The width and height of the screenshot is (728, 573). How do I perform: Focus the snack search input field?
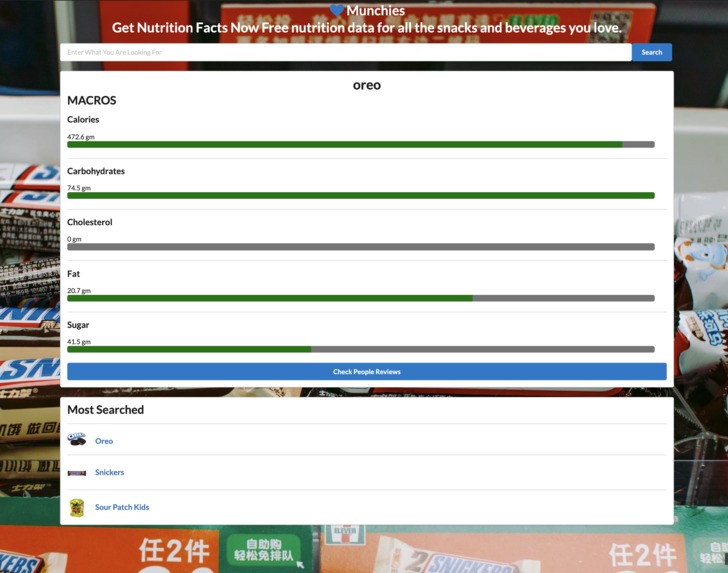[x=345, y=52]
